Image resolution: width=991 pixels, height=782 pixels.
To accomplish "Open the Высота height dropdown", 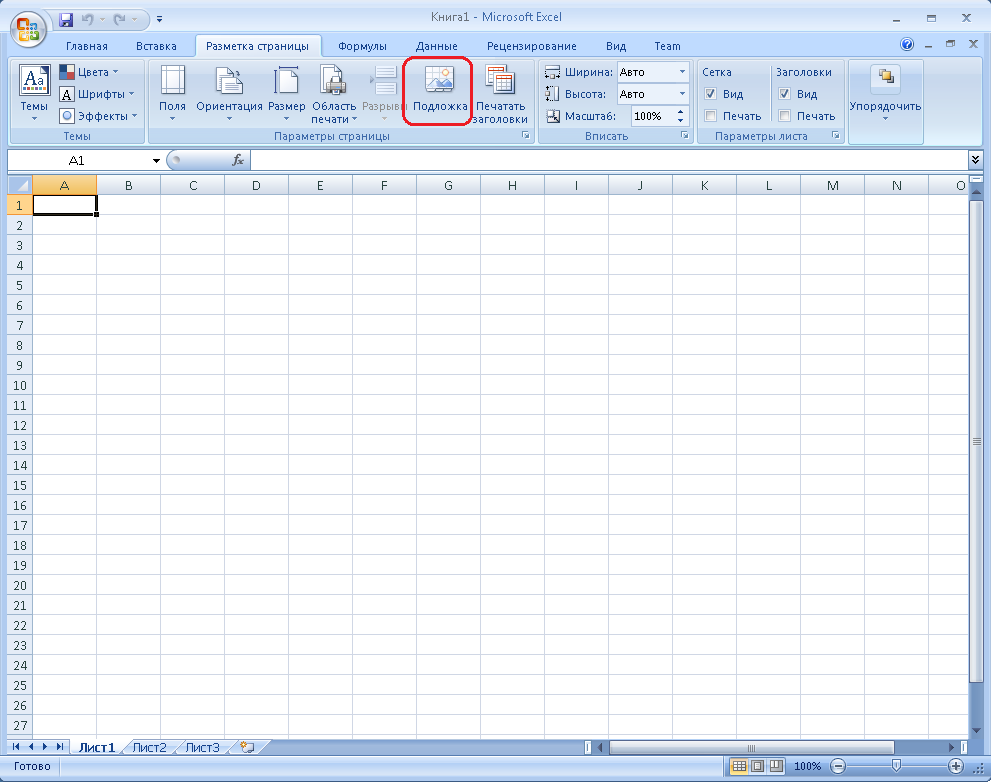I will 682,94.
